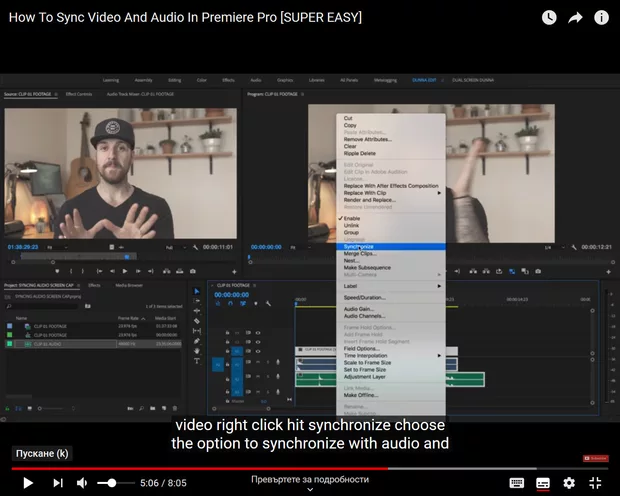
Task: Toggle the top video track's eye visibility
Action: coord(258,331)
